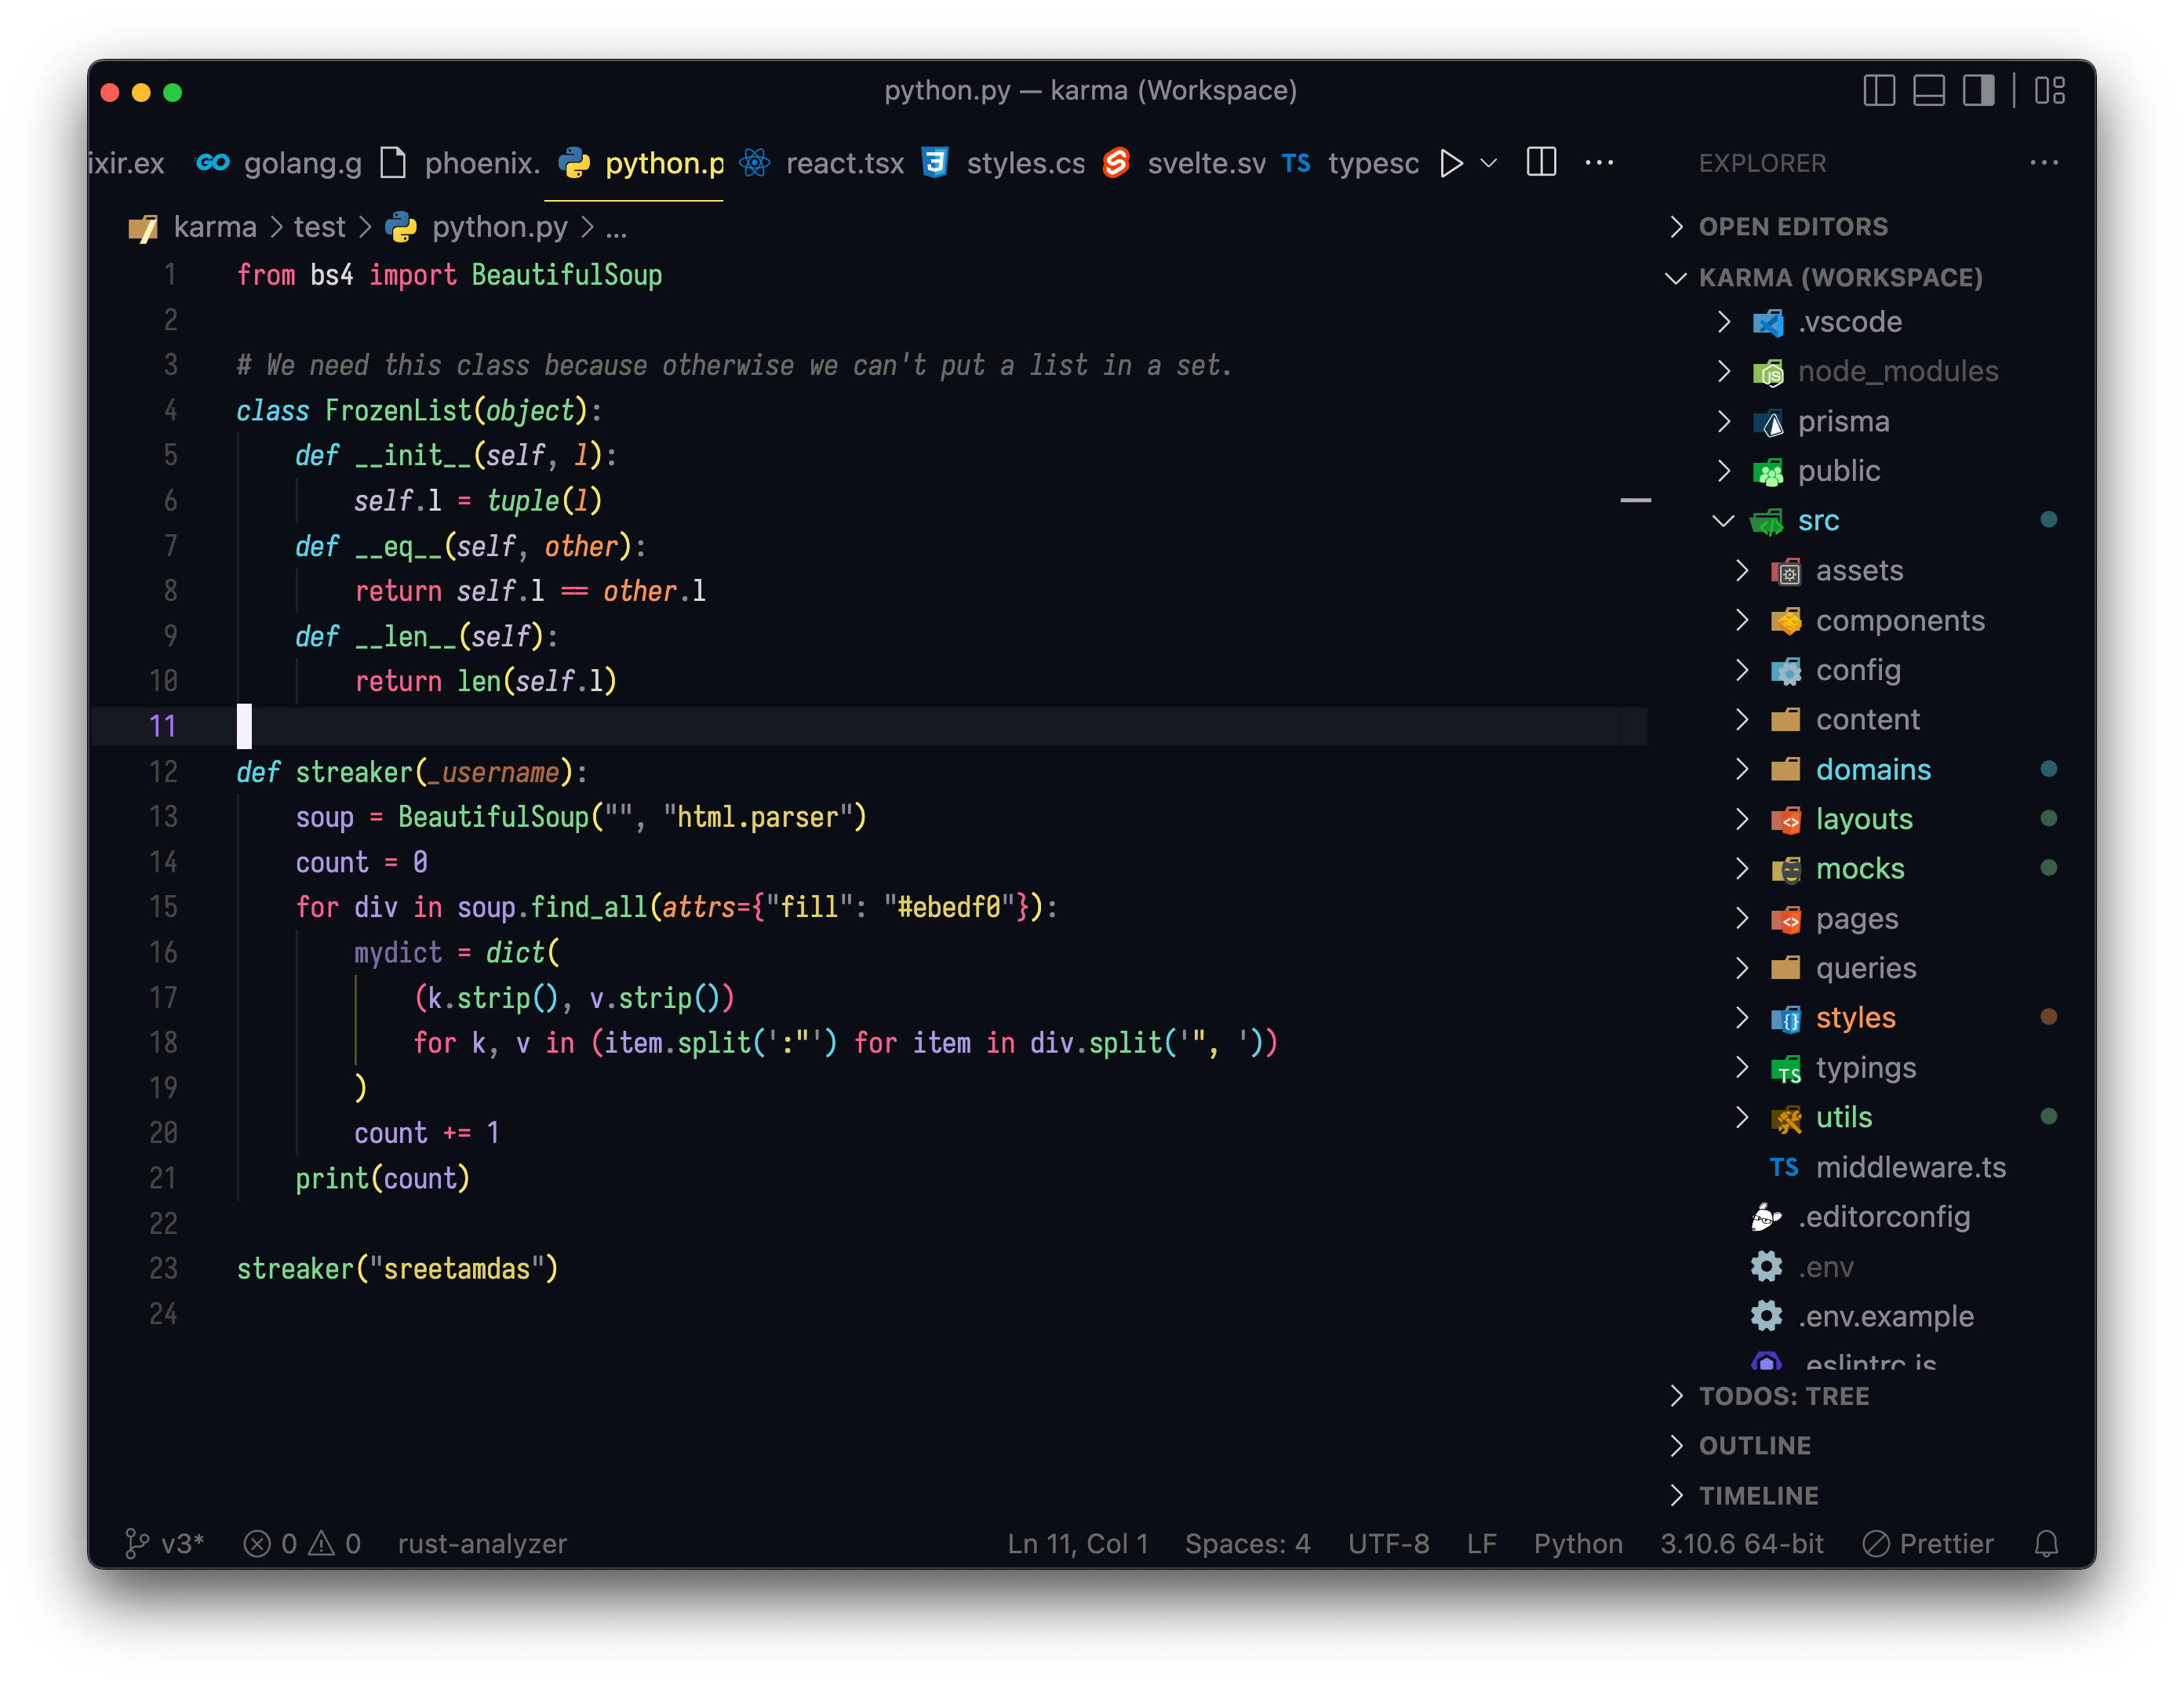Viewport: 2184px width, 1685px height.
Task: Click Spaces: 4 indentation setting
Action: point(1247,1543)
